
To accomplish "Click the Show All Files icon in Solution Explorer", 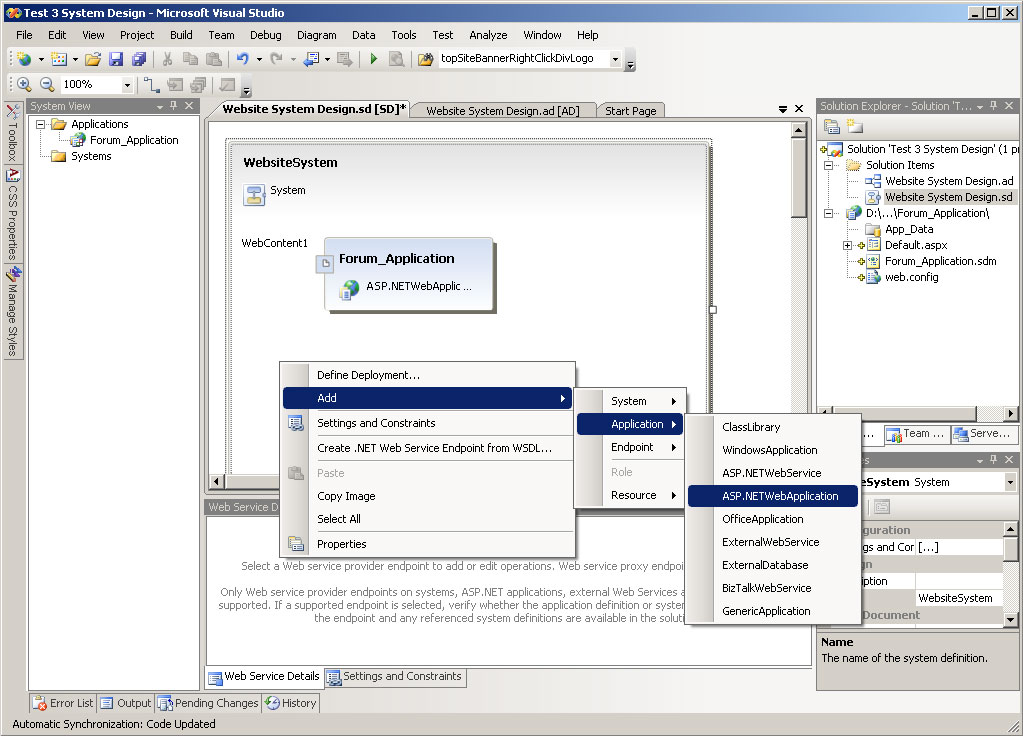I will (855, 126).
